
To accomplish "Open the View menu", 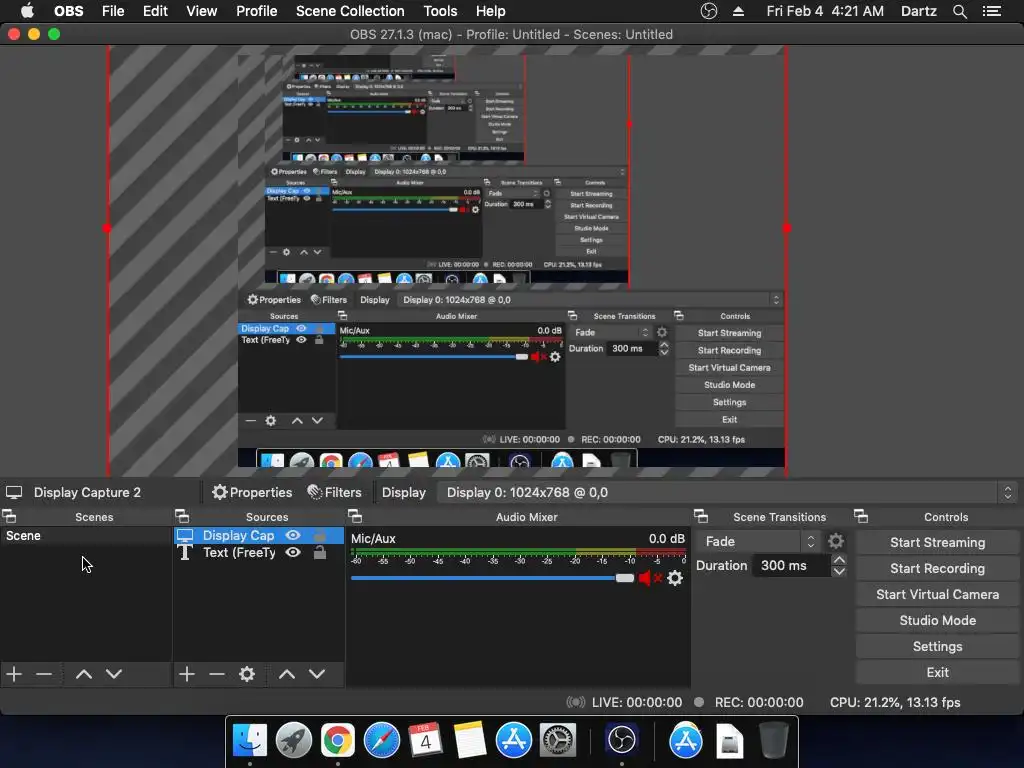I will 201,11.
